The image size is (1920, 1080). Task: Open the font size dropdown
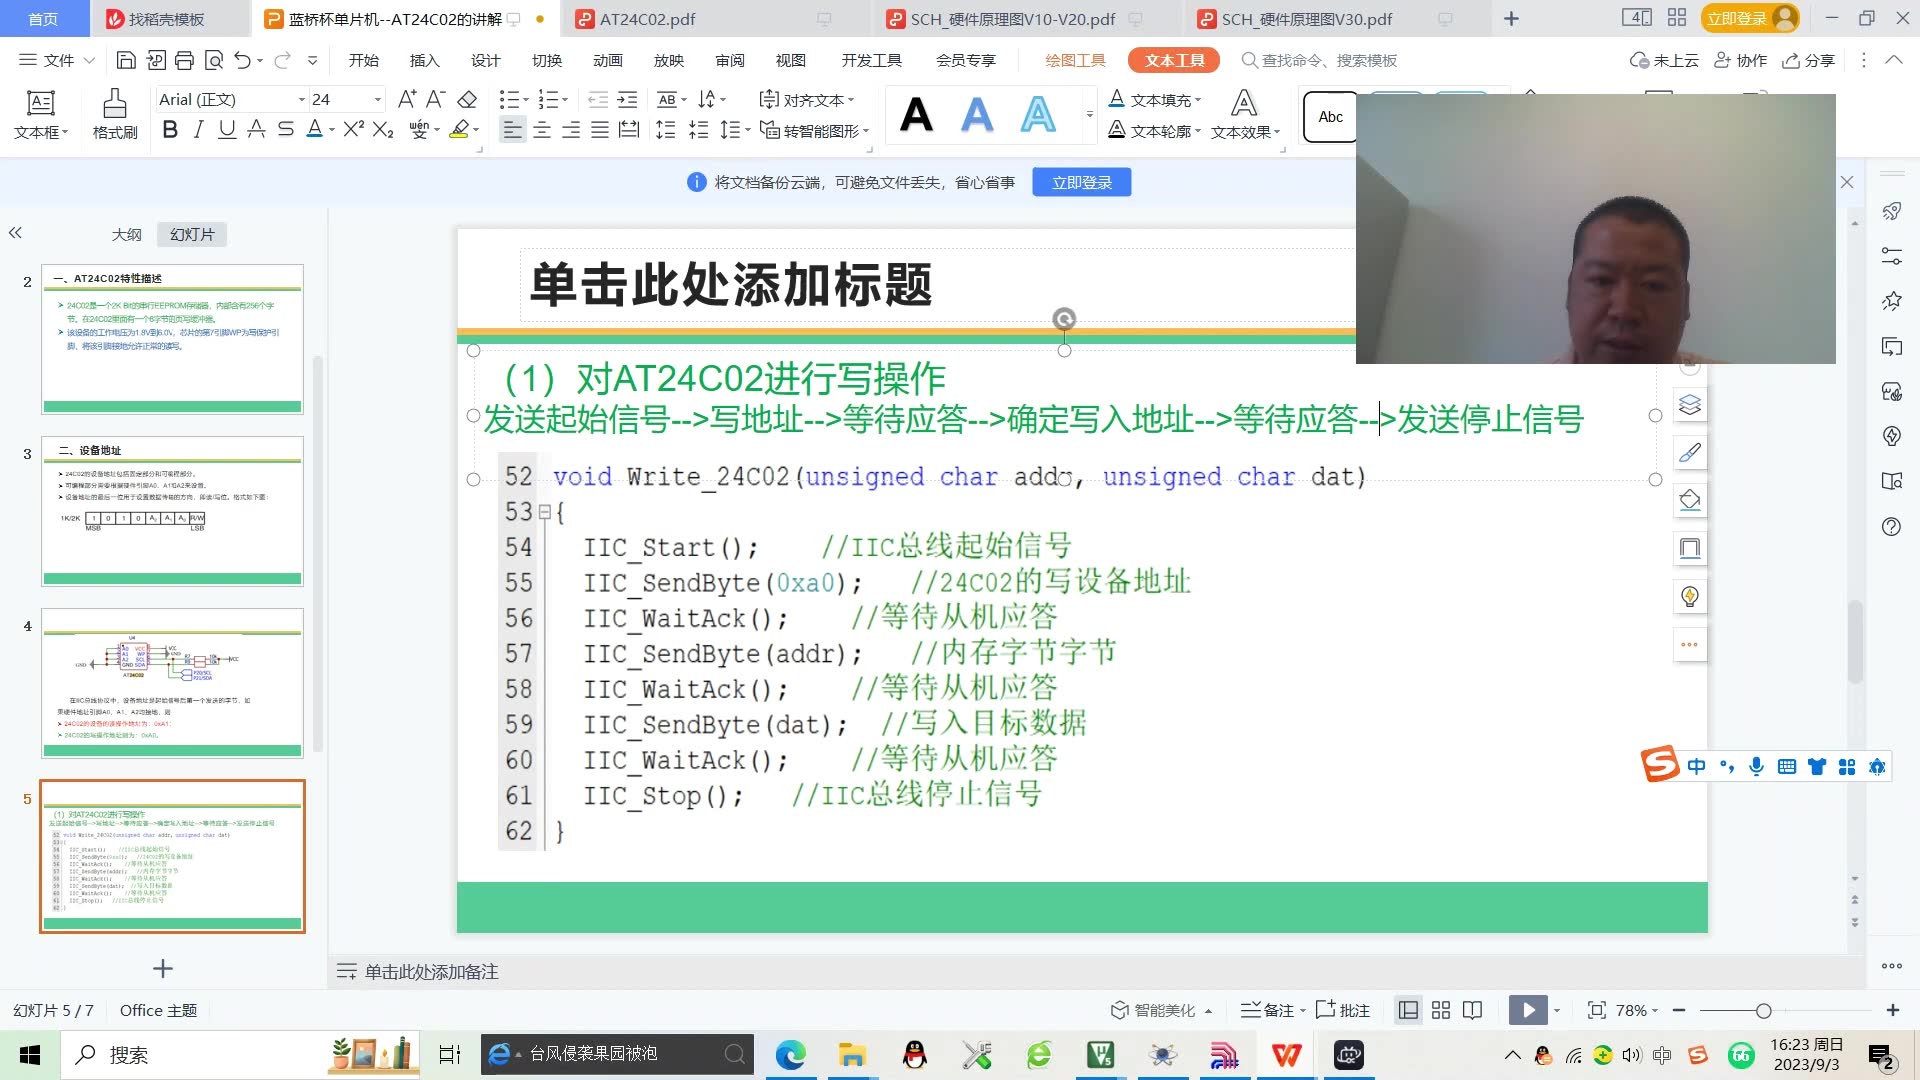(x=377, y=99)
